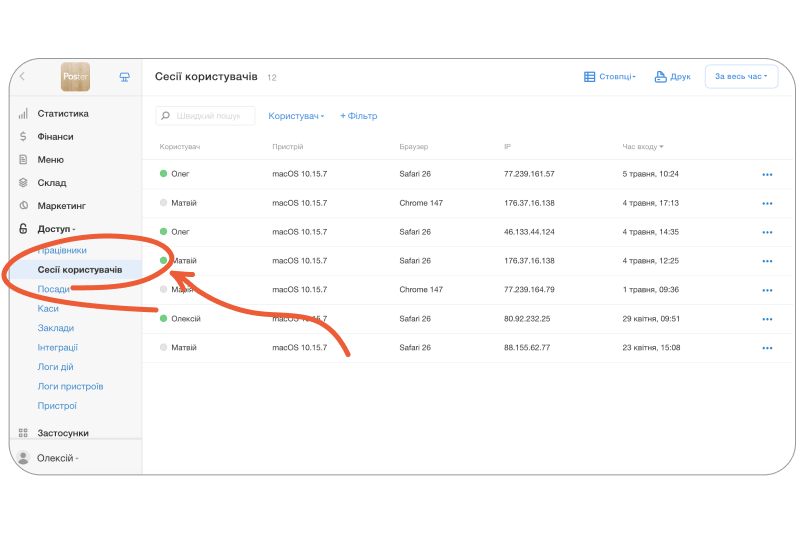Open the Маркетинг sidebar item

pyautogui.click(x=61, y=206)
